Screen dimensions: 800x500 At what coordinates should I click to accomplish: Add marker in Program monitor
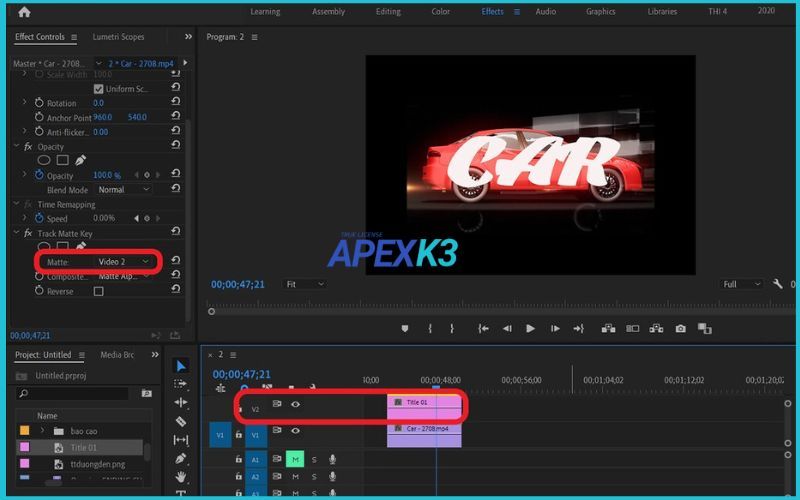(x=405, y=329)
